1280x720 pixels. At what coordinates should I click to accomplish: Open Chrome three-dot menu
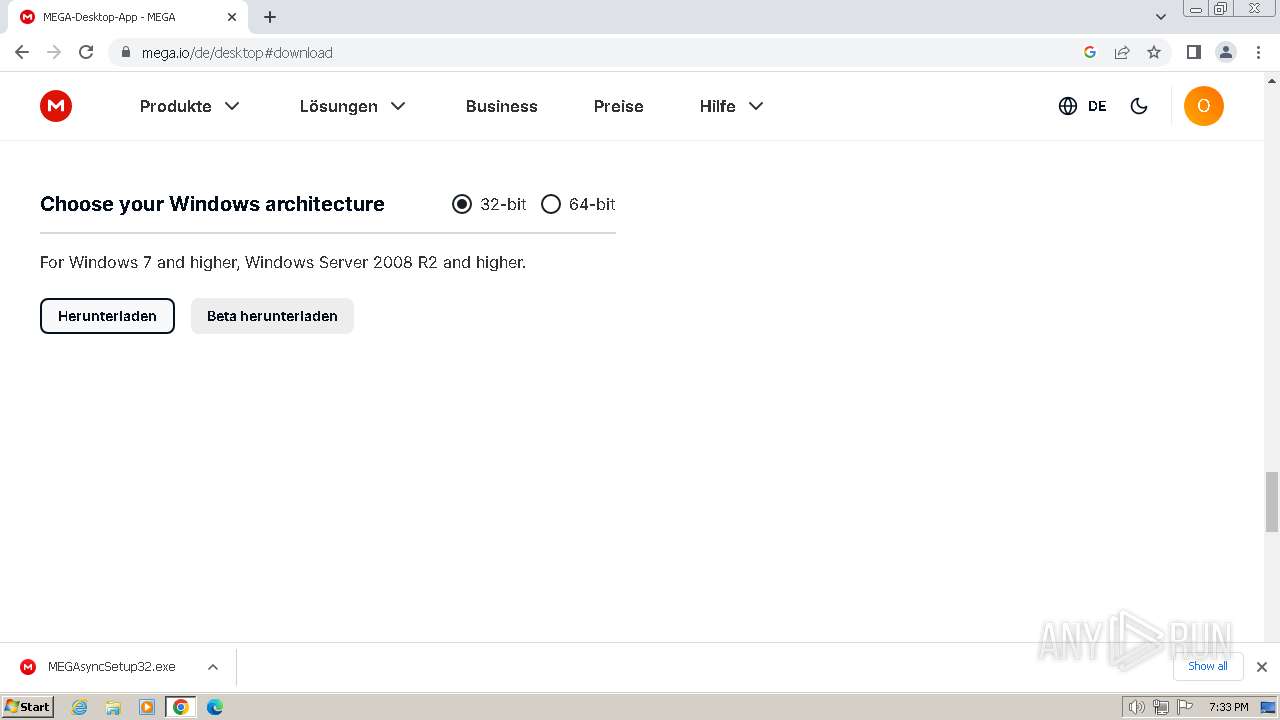point(1258,52)
